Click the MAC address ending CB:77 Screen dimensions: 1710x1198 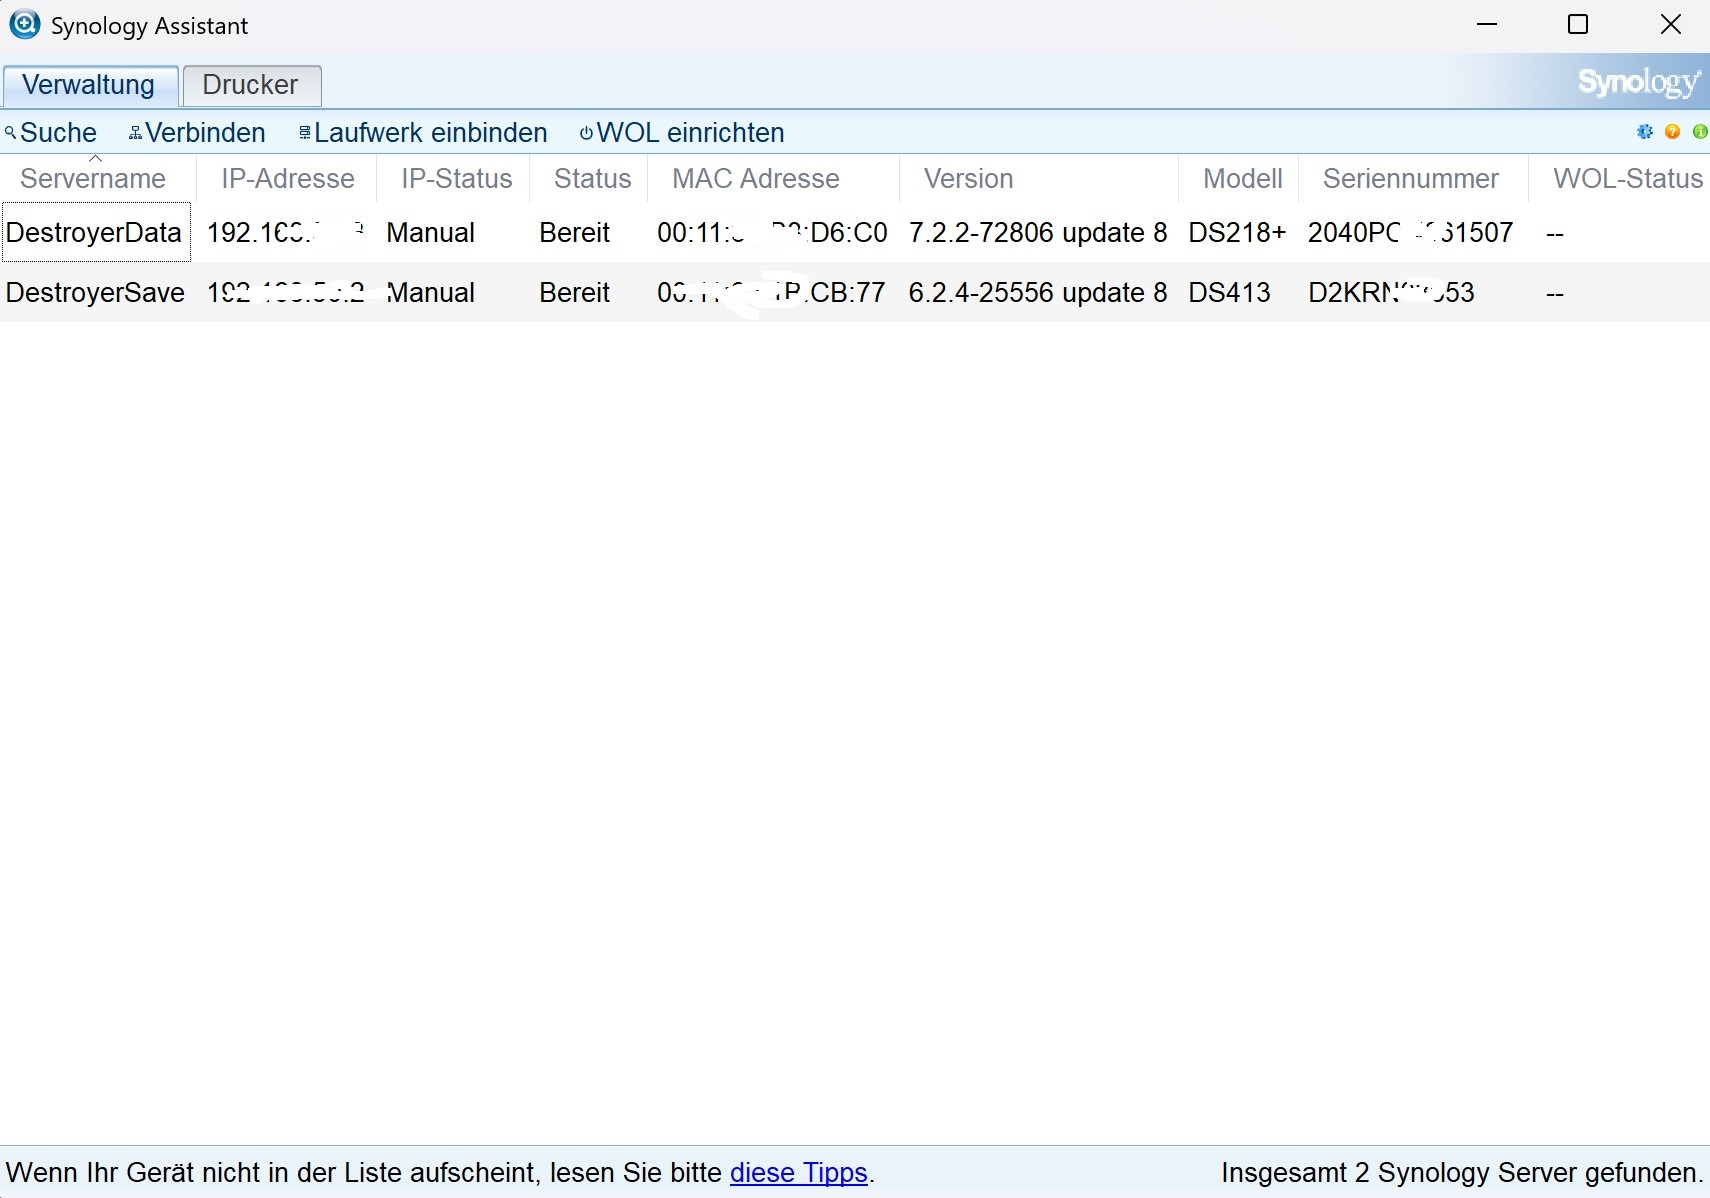771,293
